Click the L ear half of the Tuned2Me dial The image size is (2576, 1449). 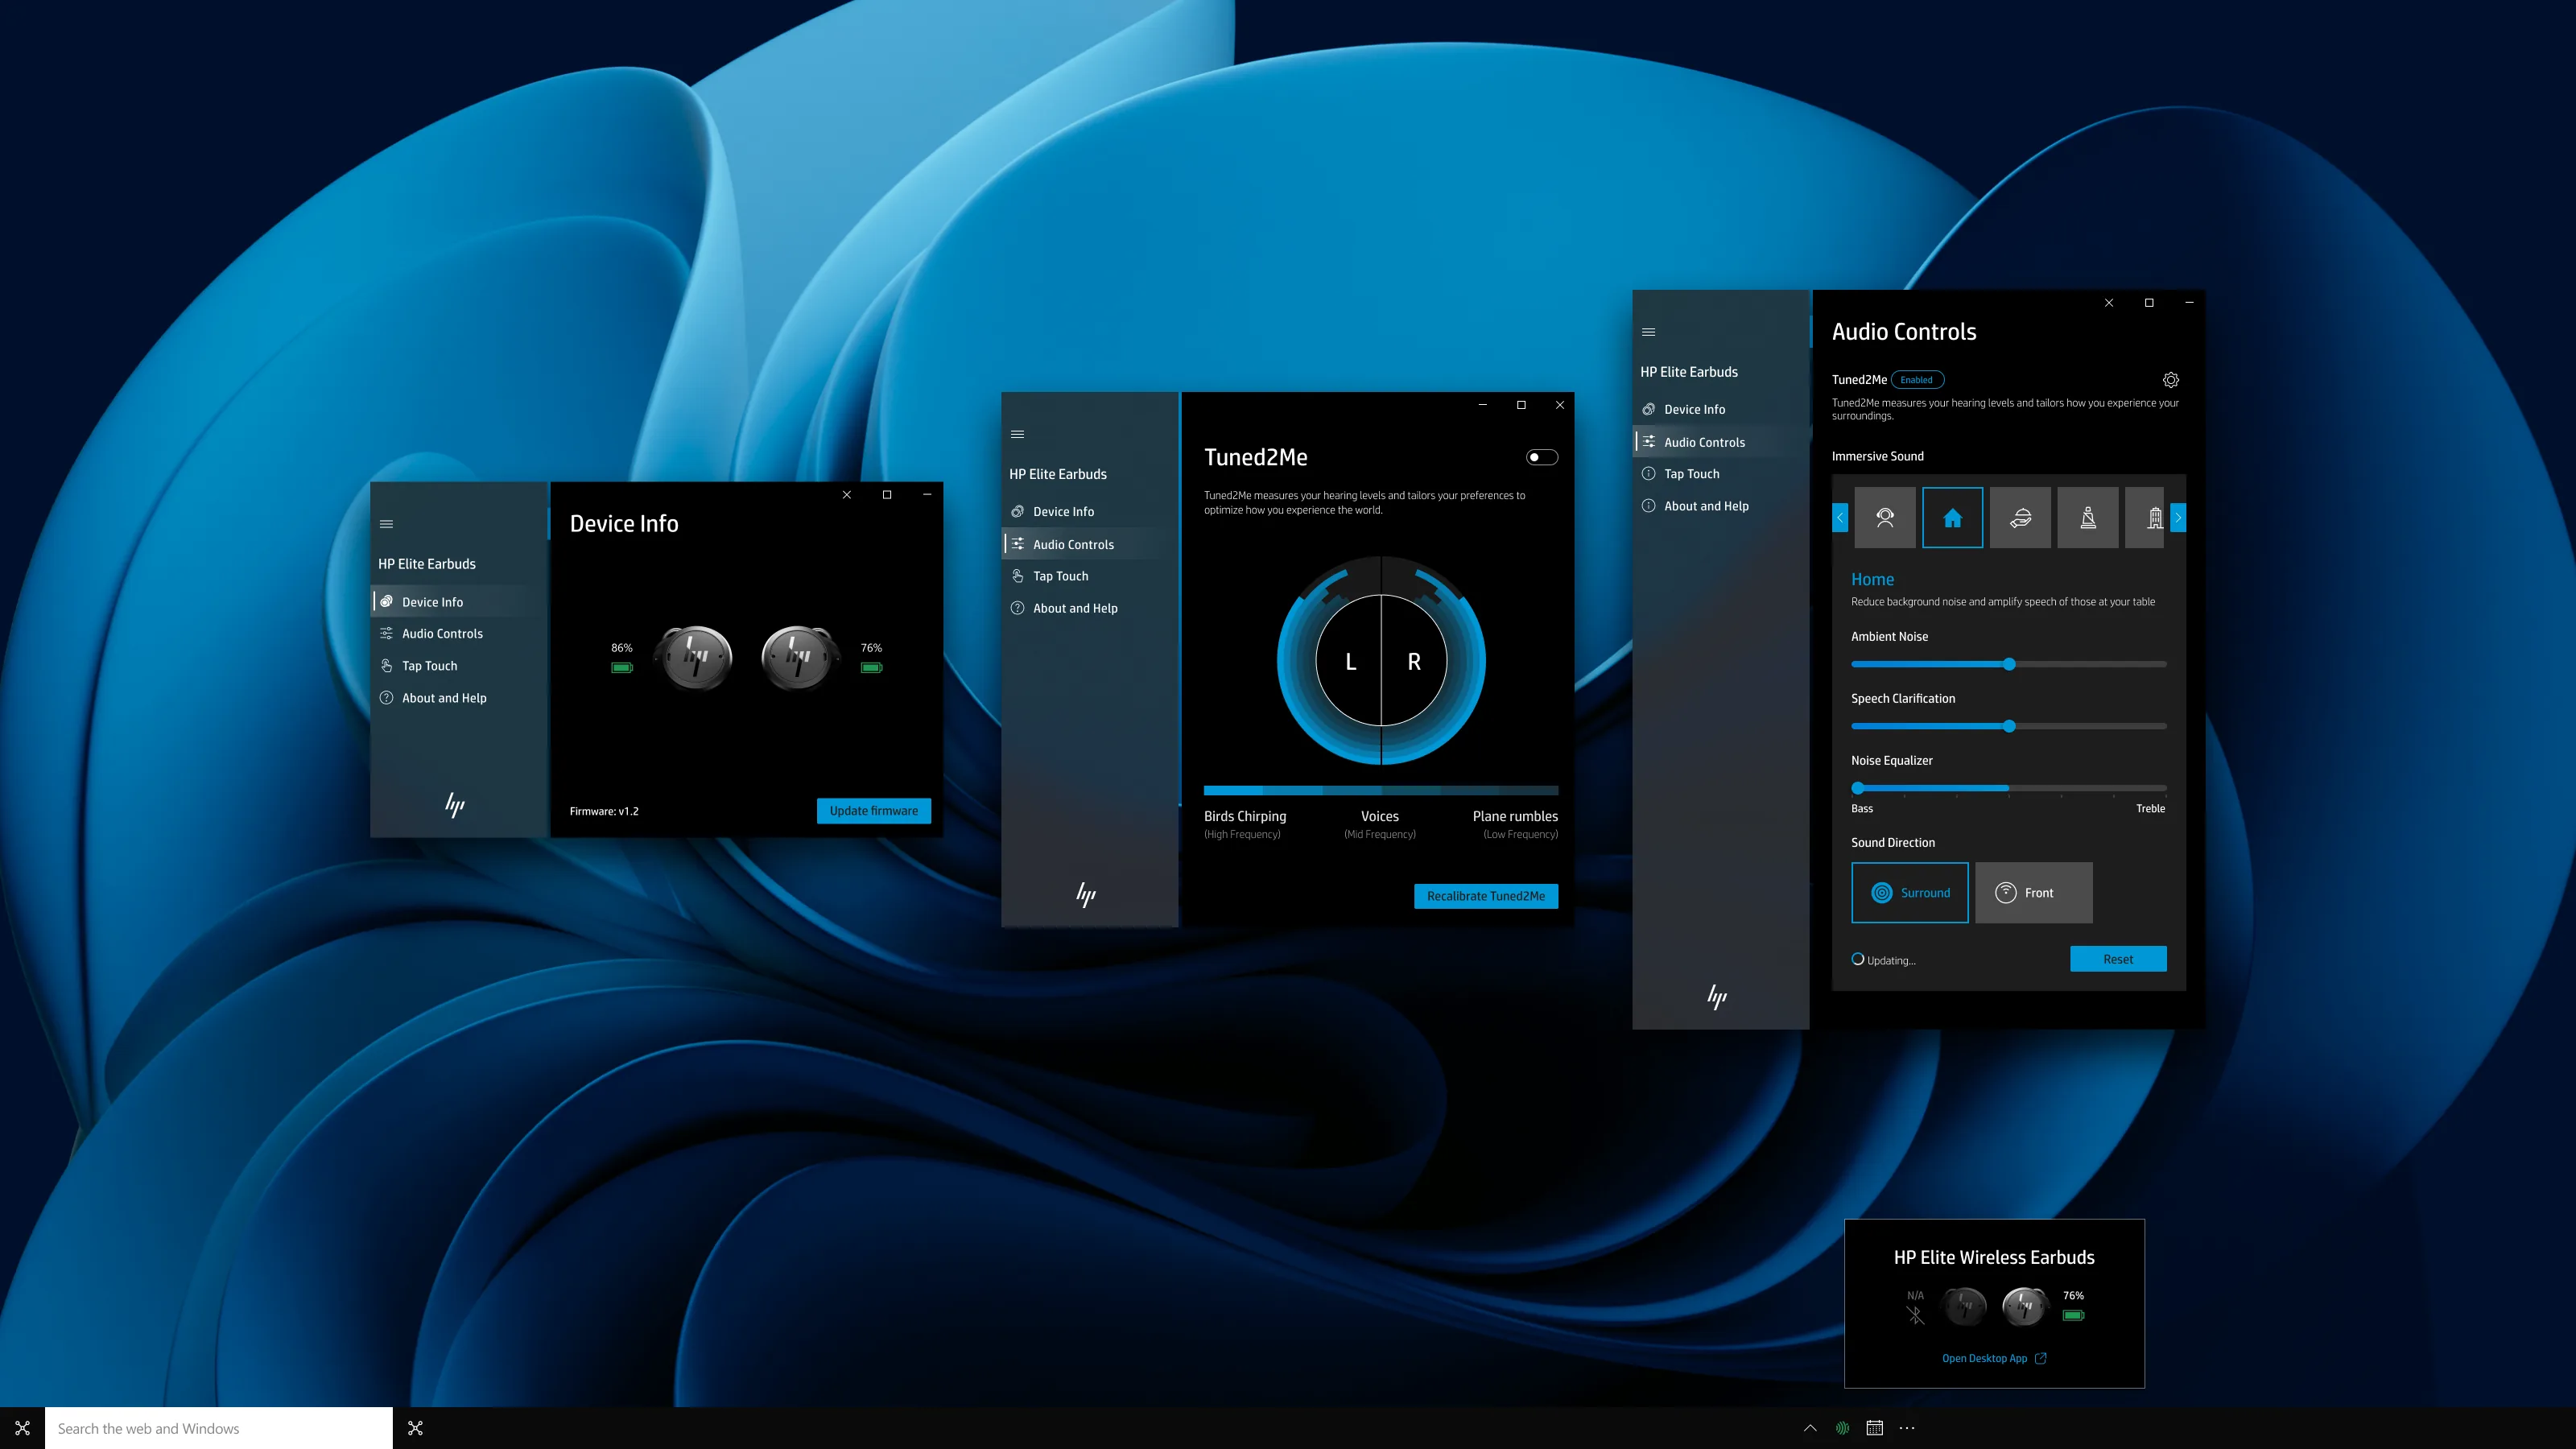pyautogui.click(x=1349, y=661)
